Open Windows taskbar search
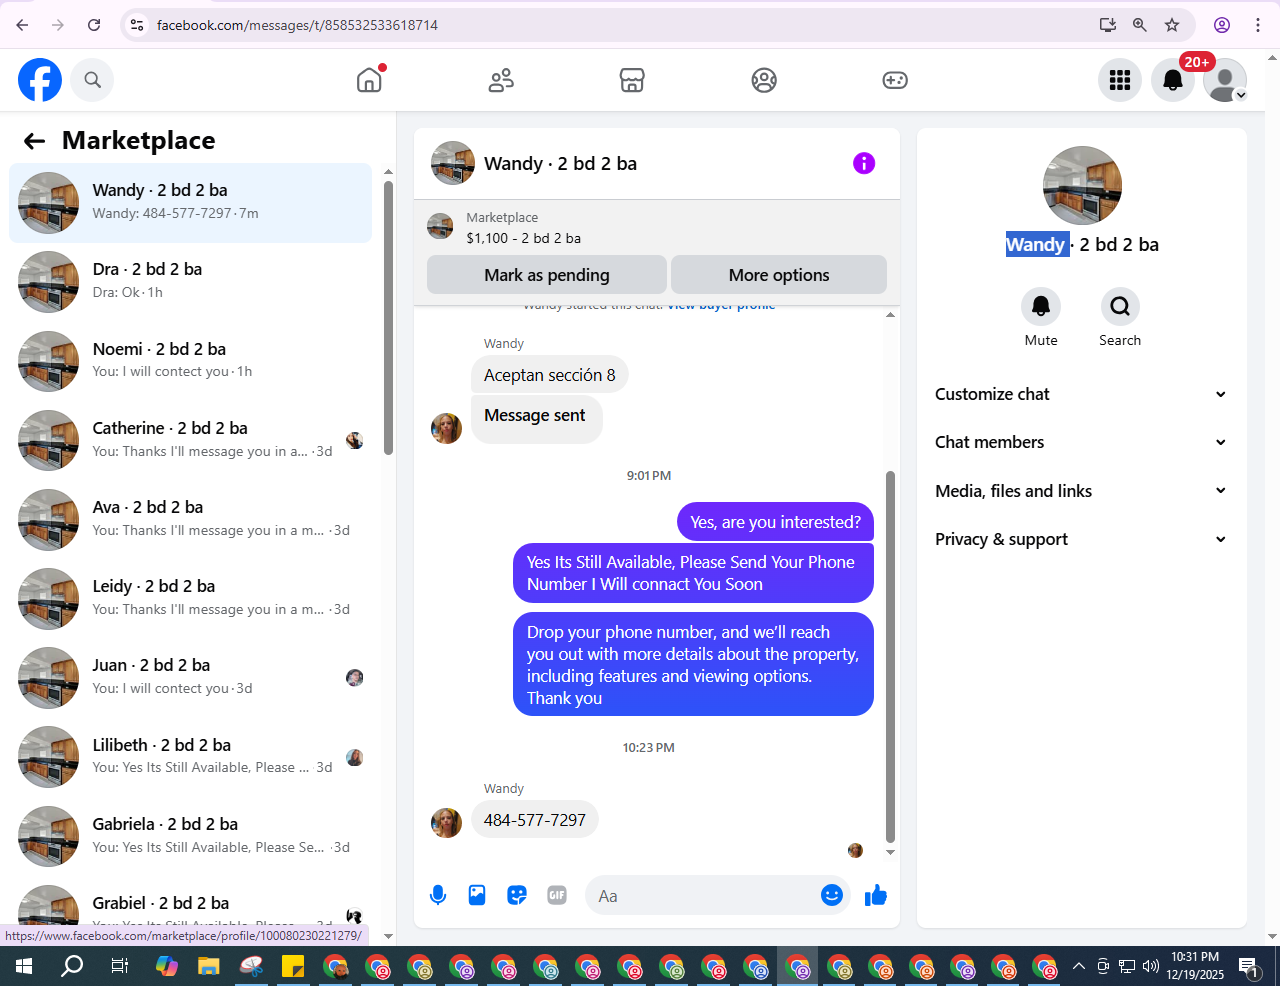 [x=72, y=966]
